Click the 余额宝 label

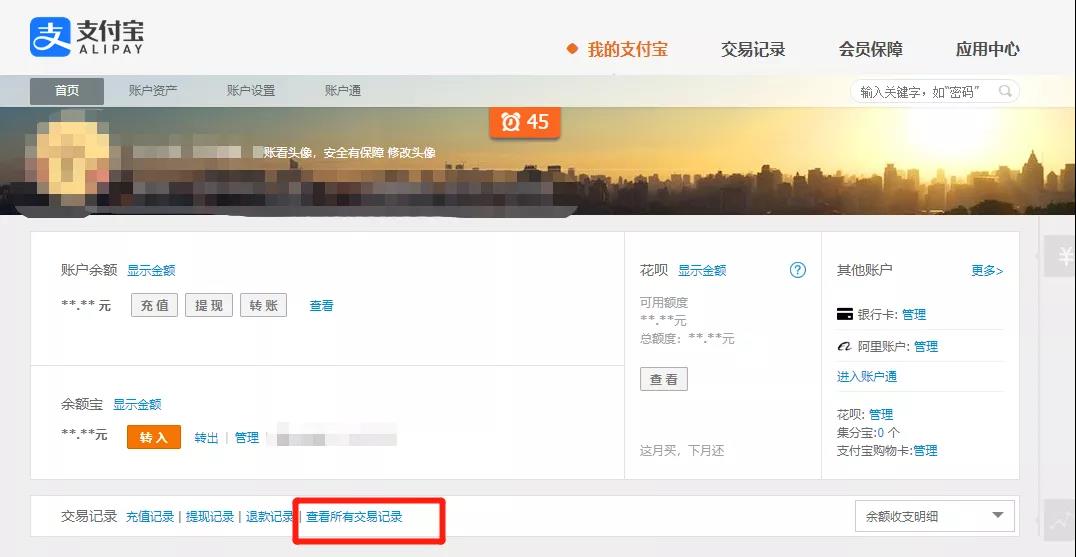(x=82, y=404)
